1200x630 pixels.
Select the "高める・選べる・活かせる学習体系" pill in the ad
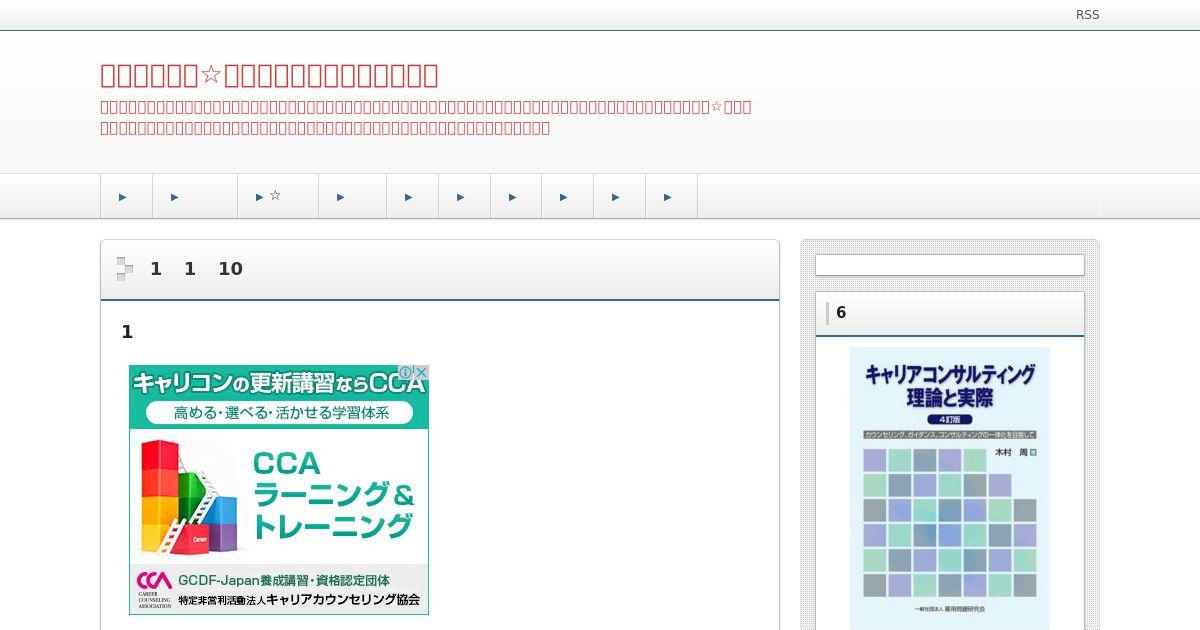279,412
